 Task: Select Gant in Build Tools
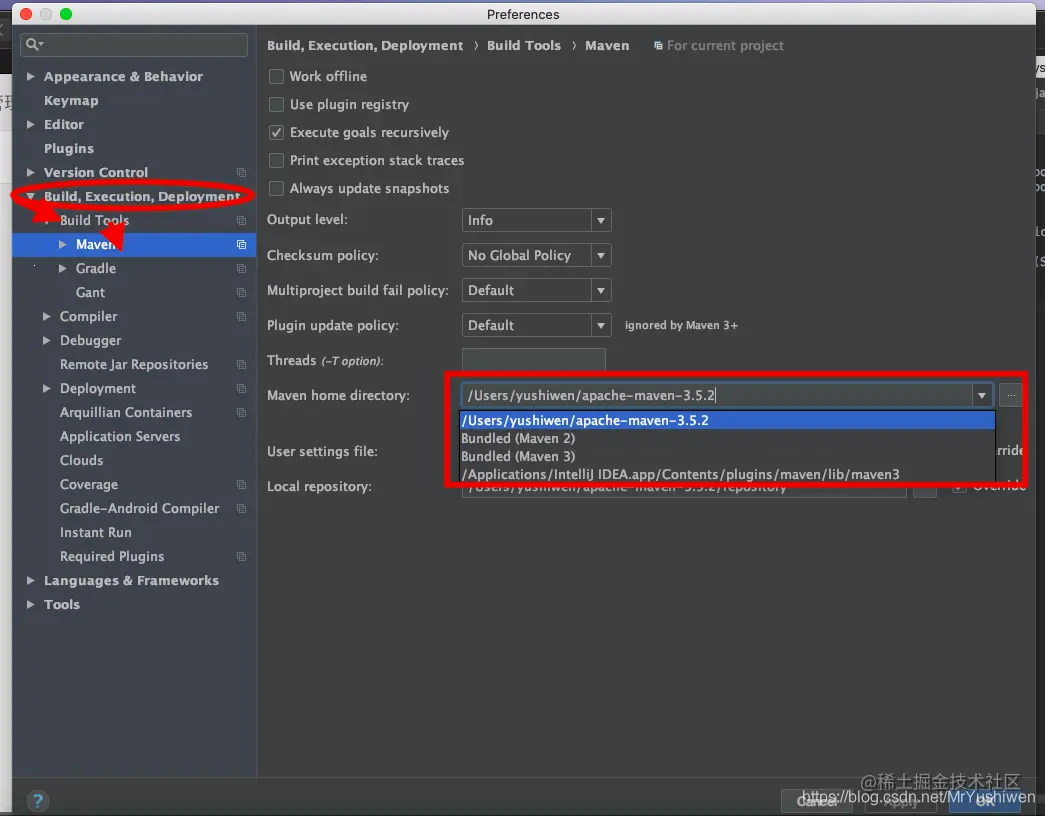click(90, 293)
